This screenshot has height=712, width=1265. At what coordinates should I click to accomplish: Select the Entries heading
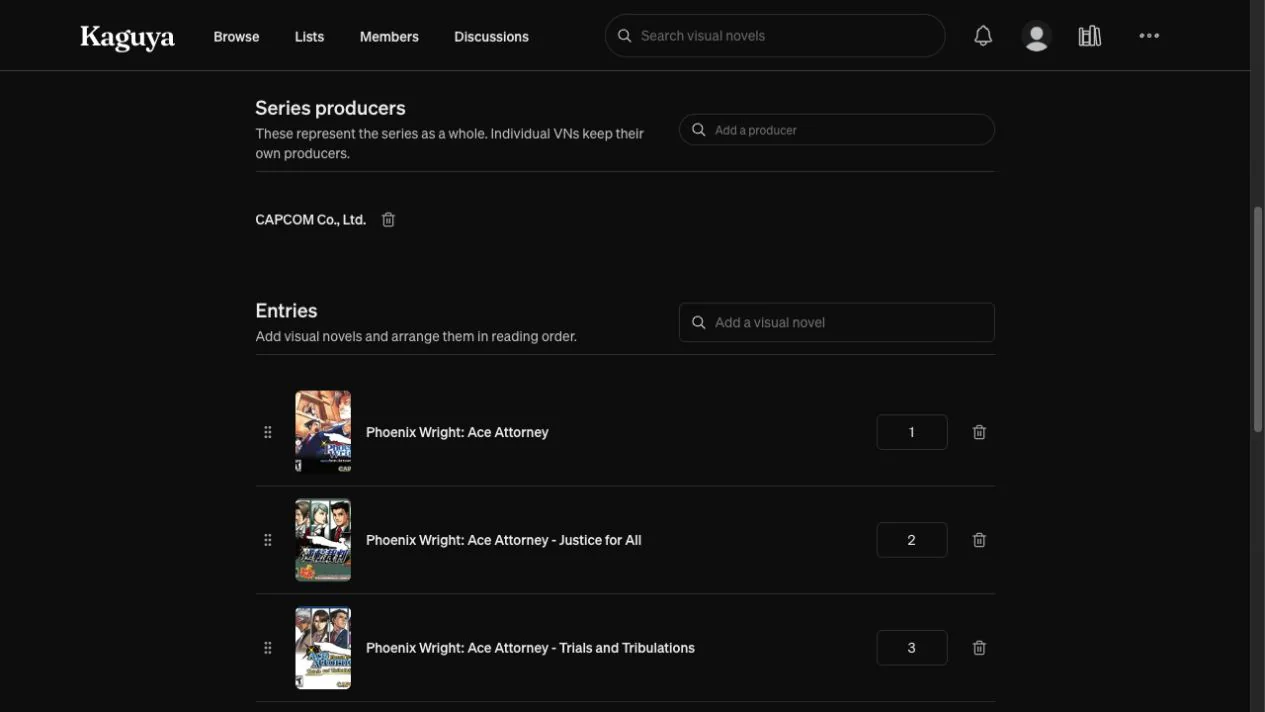(x=286, y=311)
